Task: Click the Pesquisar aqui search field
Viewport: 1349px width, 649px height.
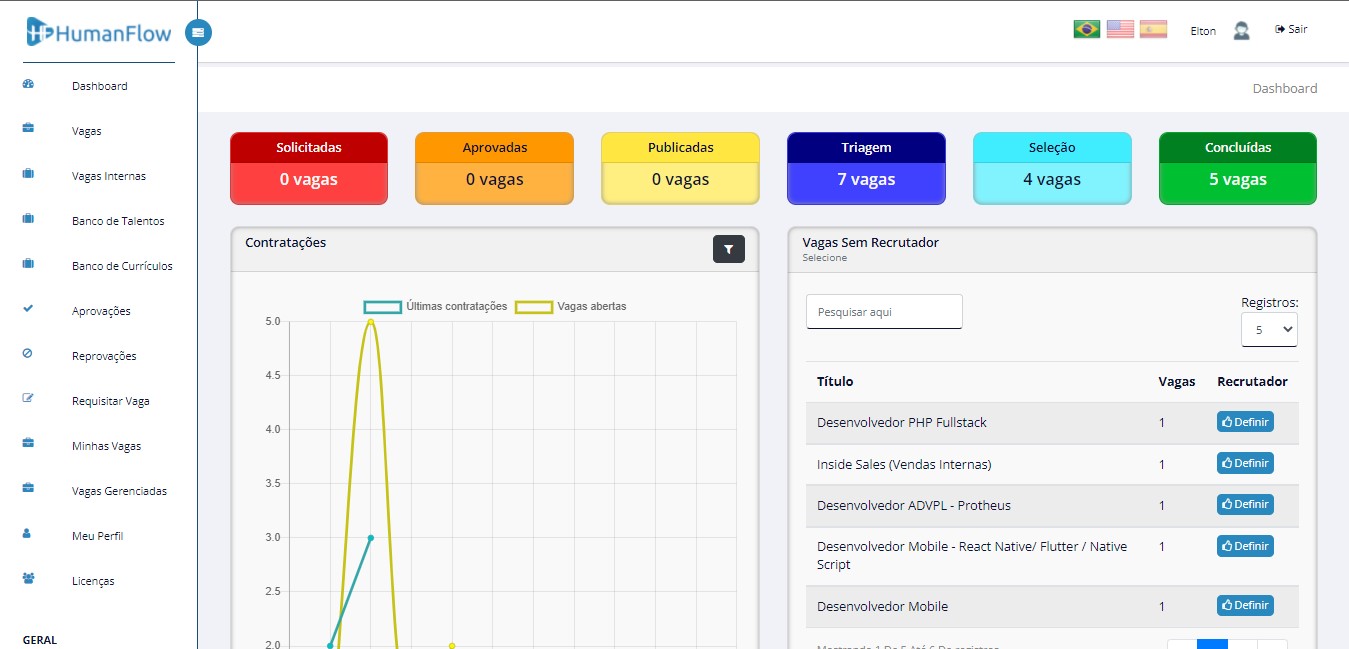Action: coord(884,312)
